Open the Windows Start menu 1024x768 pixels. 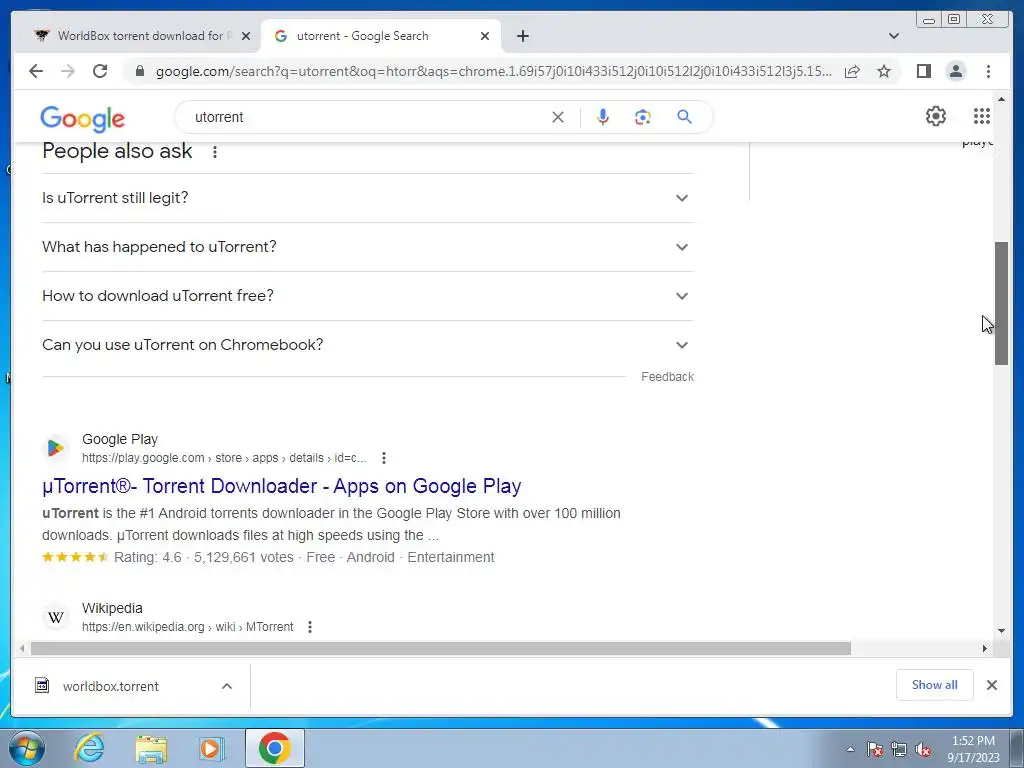pyautogui.click(x=26, y=748)
